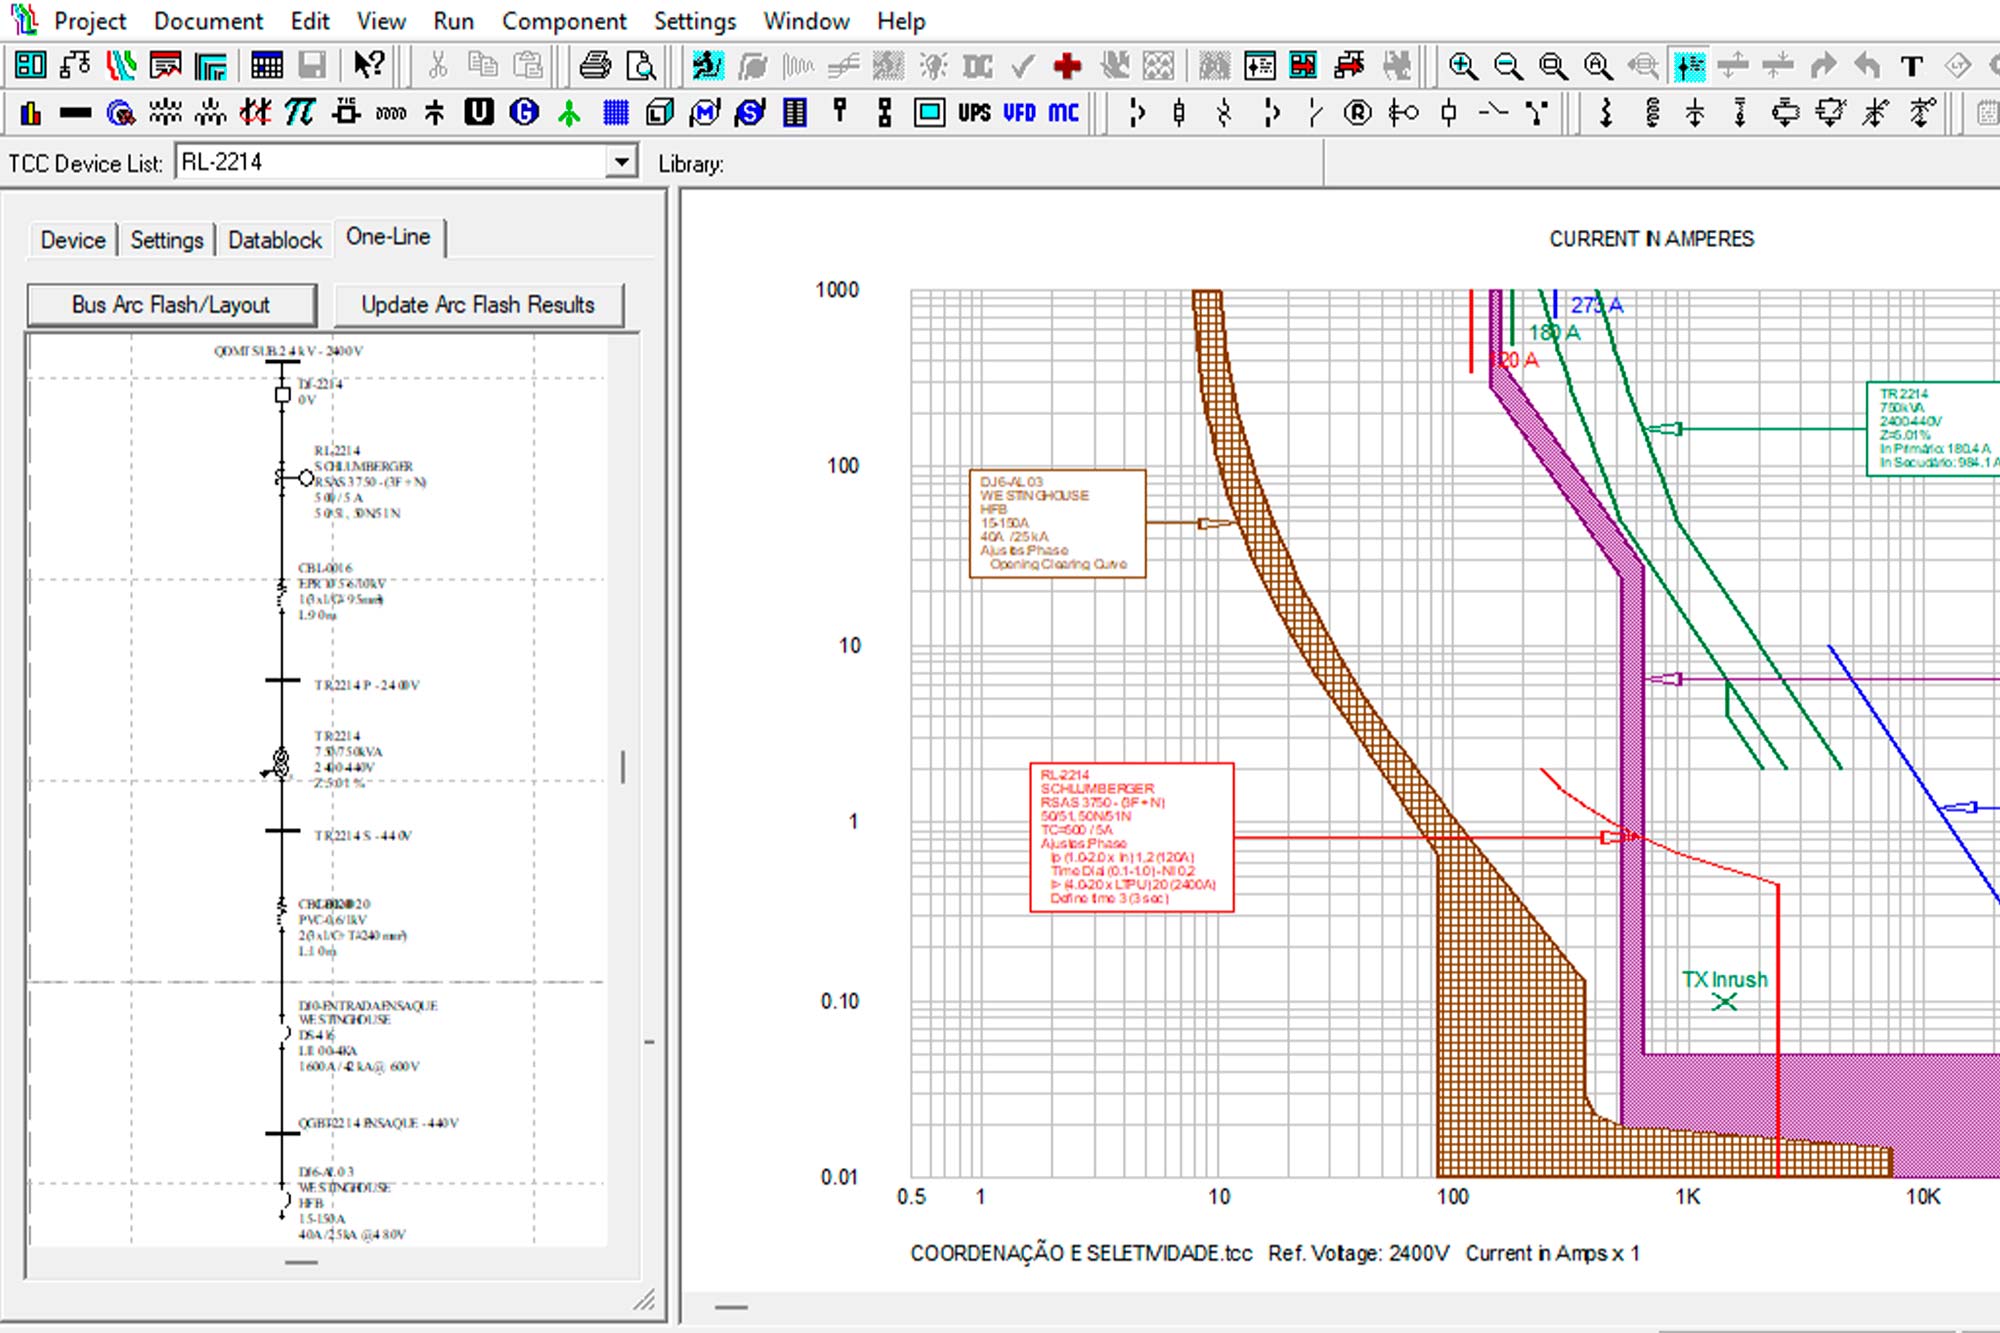Click the one-line panel vertical scrollbar thumb
This screenshot has height=1333, width=2000.
[x=623, y=767]
